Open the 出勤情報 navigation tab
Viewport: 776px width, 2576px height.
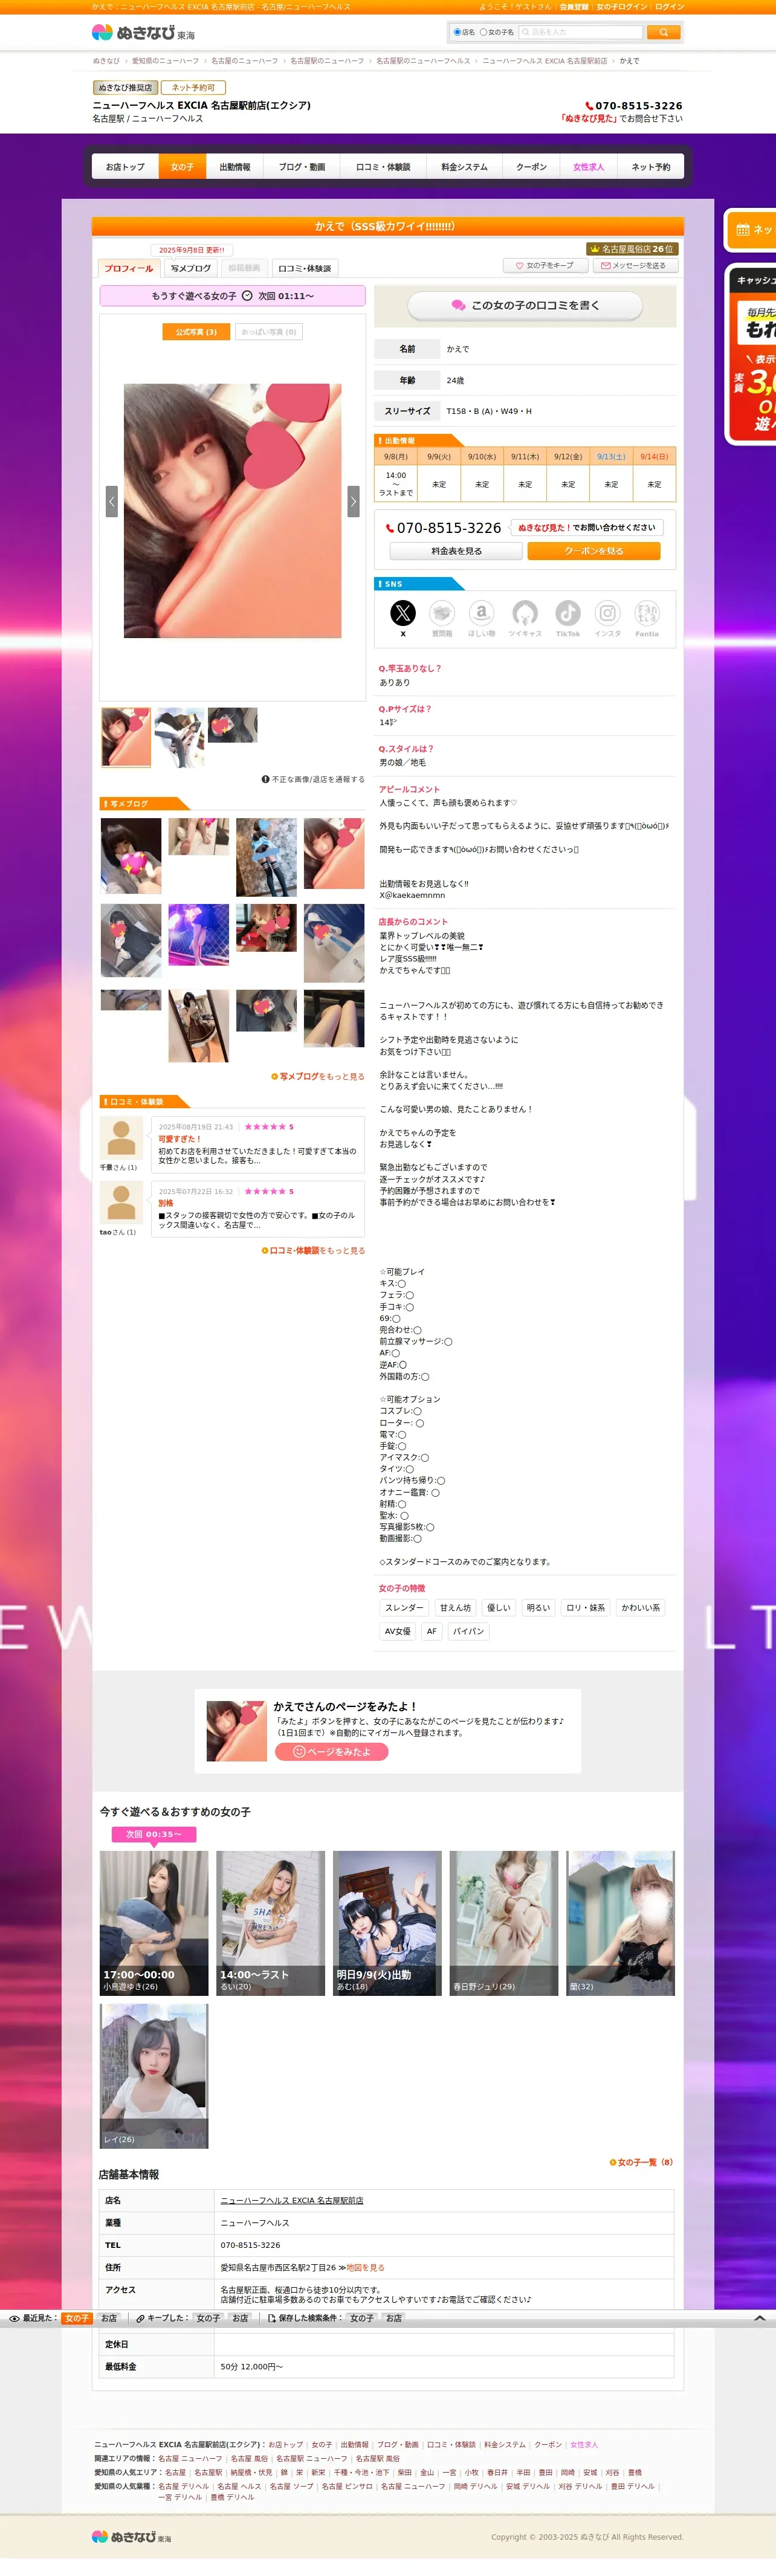tap(235, 167)
